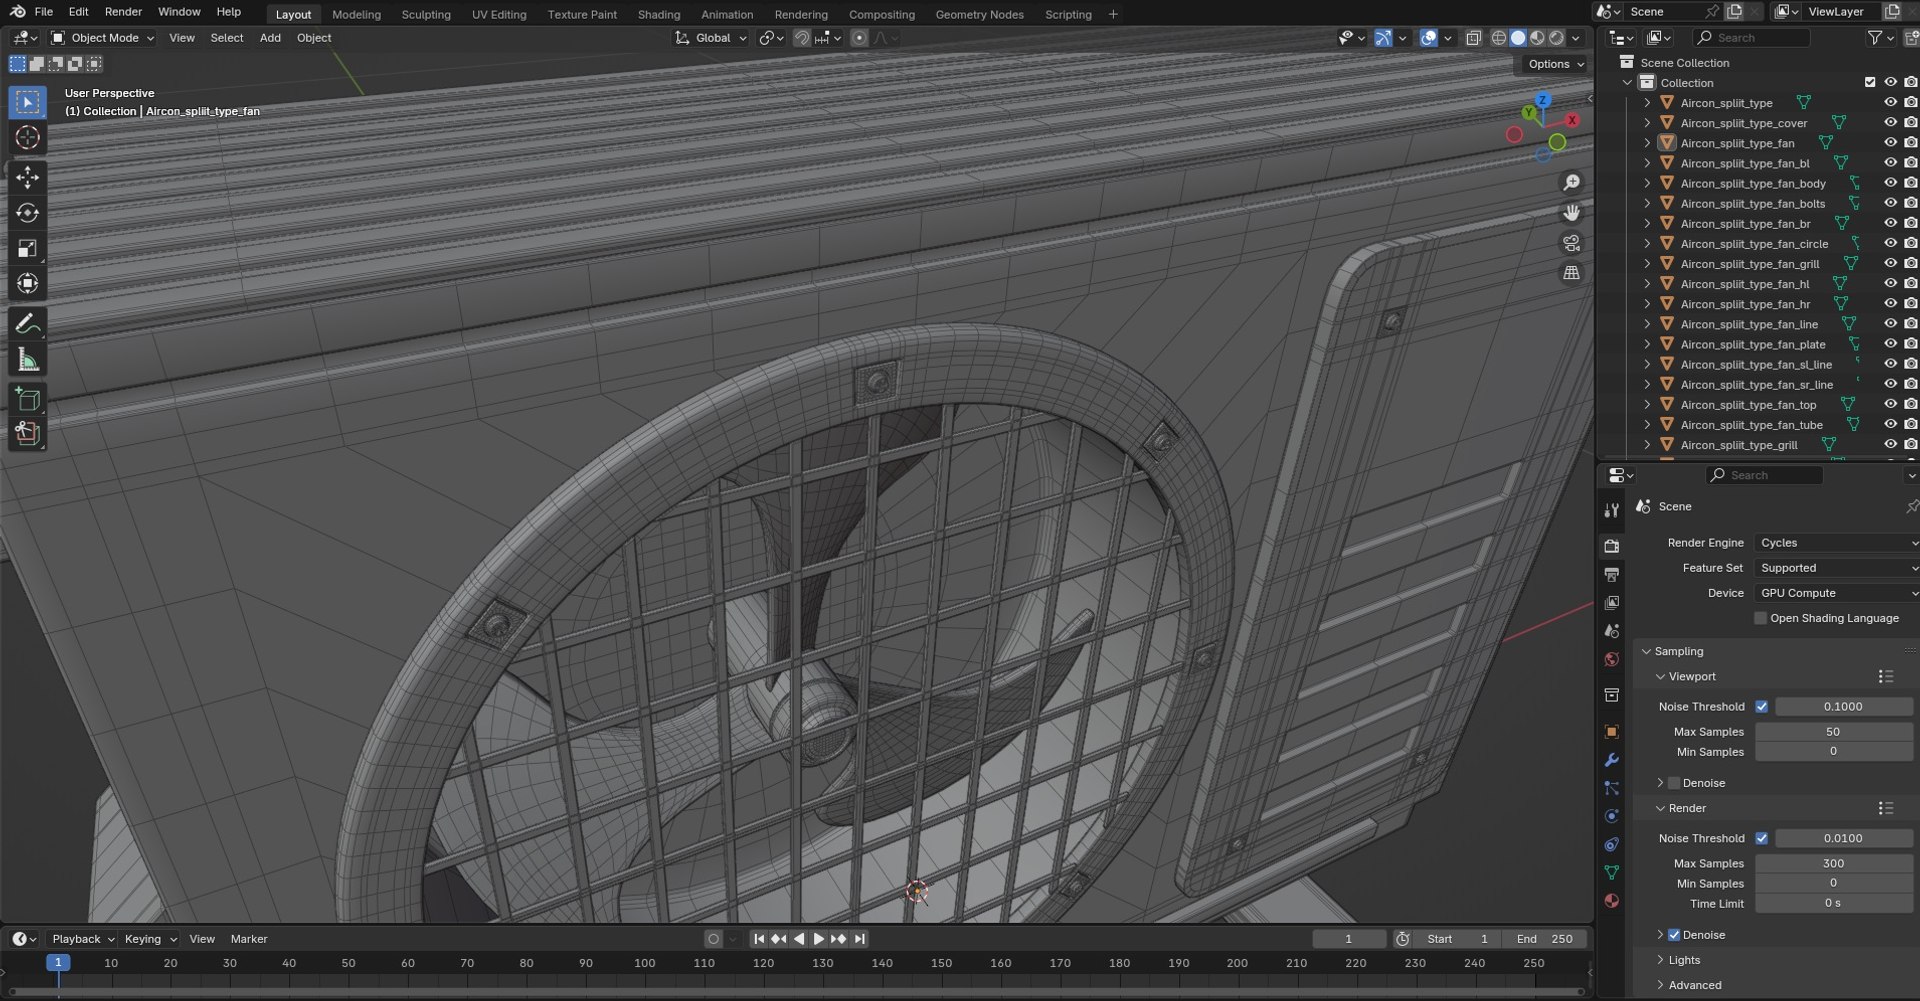
Task: Switch to the Shading workspace tab
Action: 659,14
